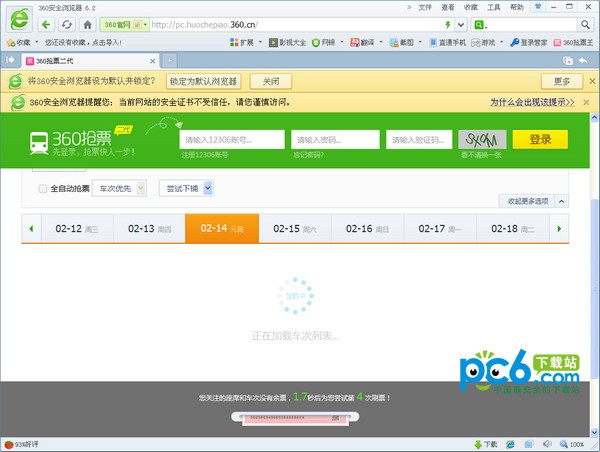Click the tab list windows icon
600x452 pixels.
pos(568,60)
